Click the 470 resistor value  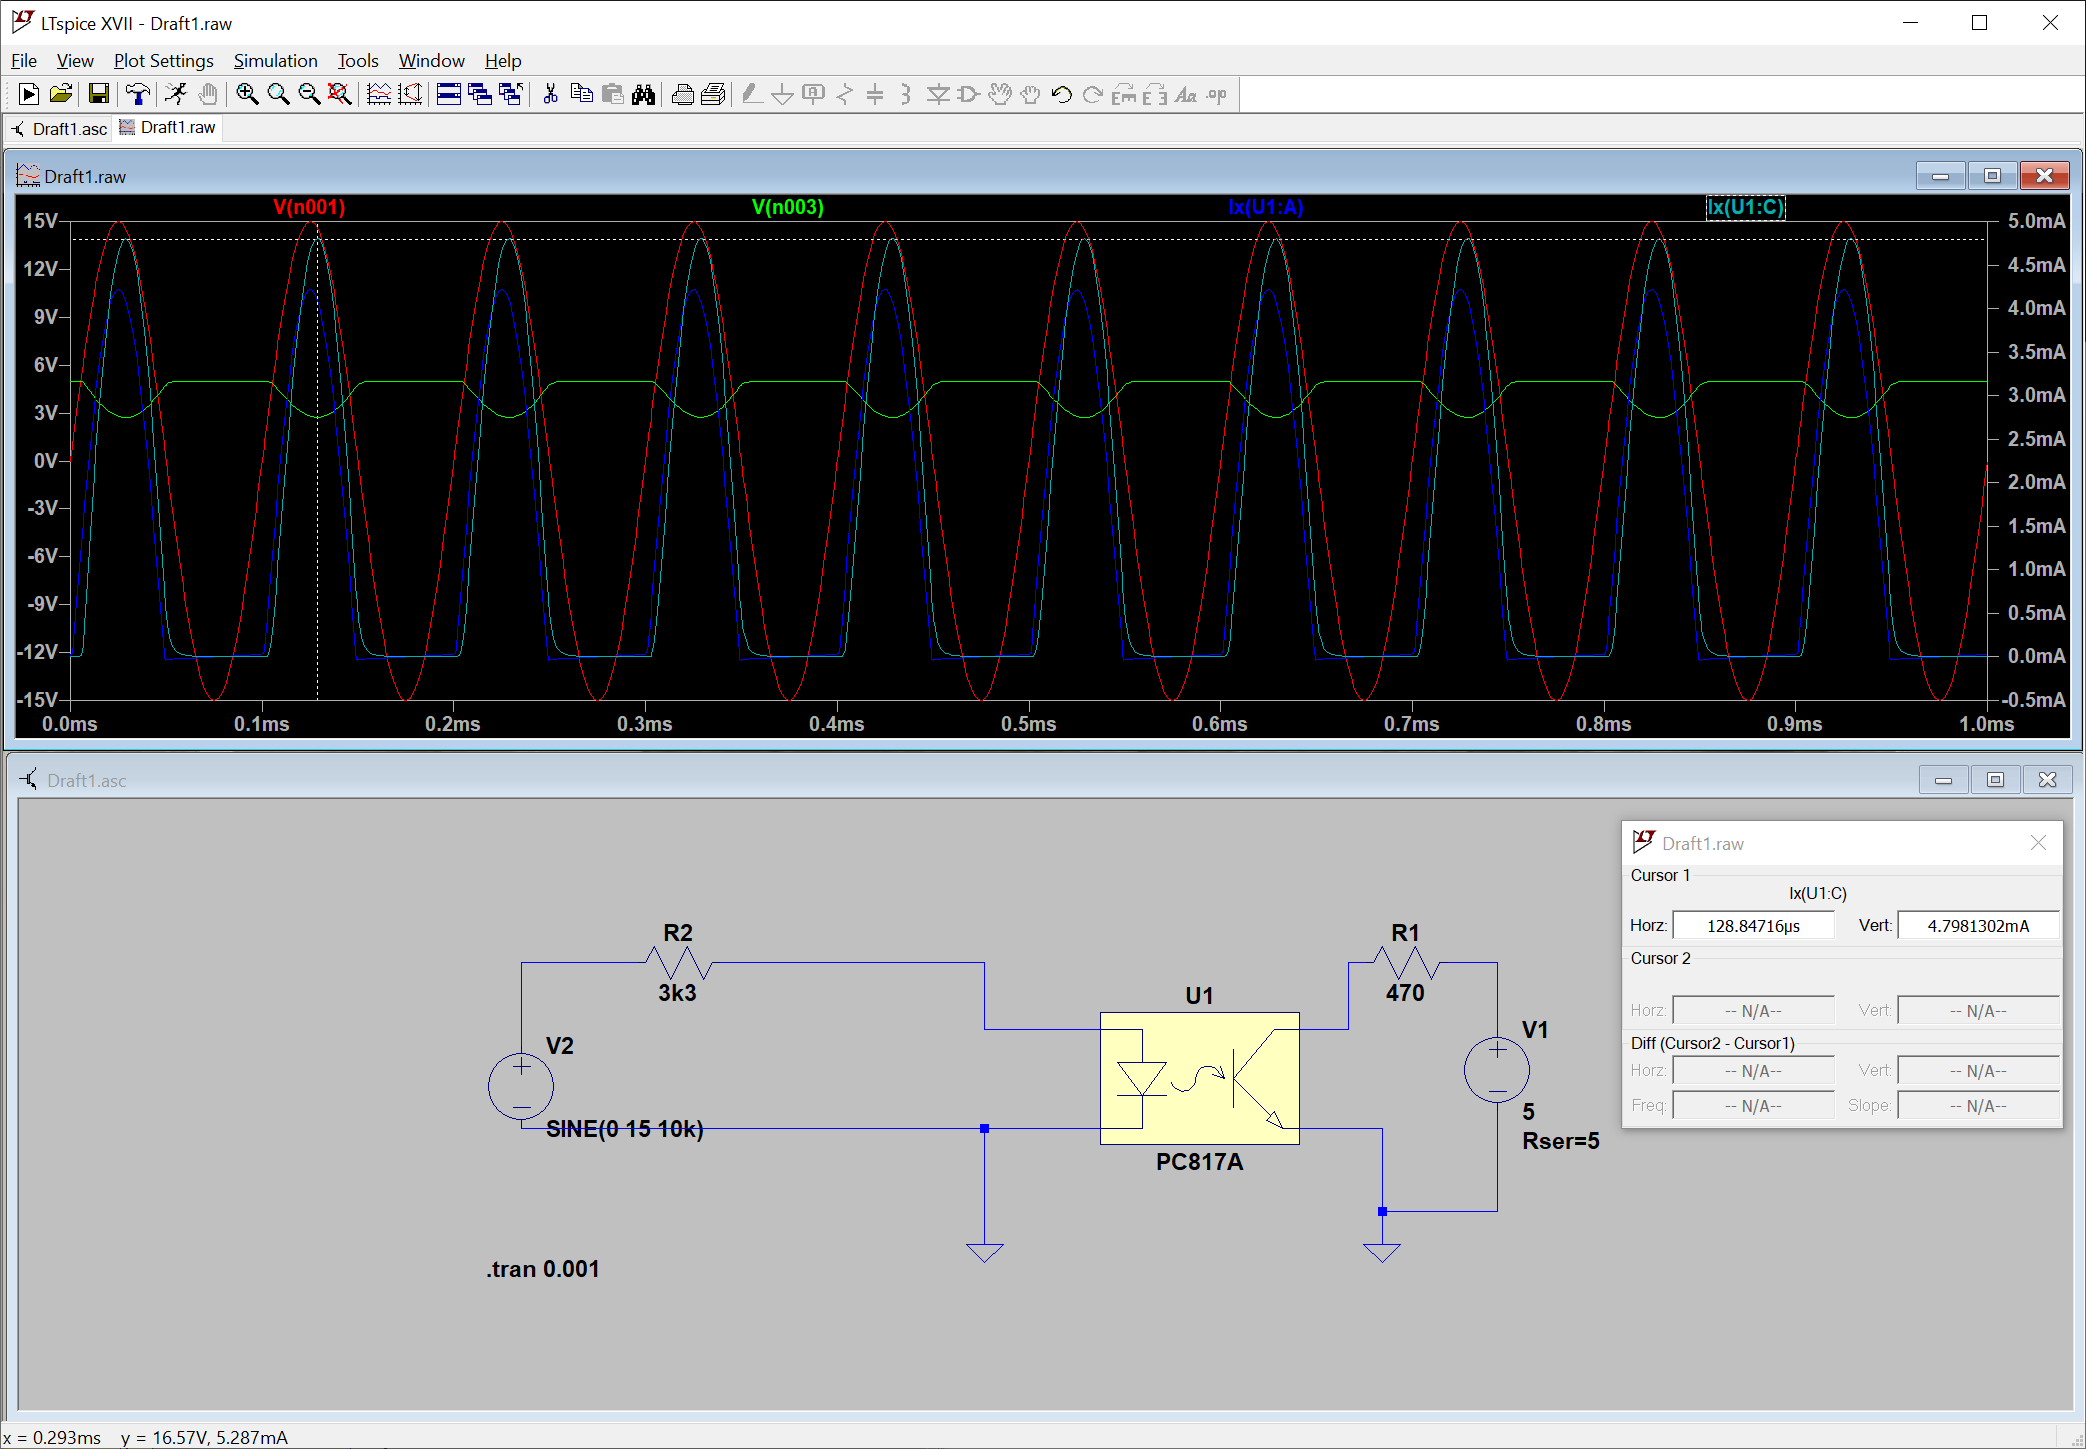click(1405, 993)
